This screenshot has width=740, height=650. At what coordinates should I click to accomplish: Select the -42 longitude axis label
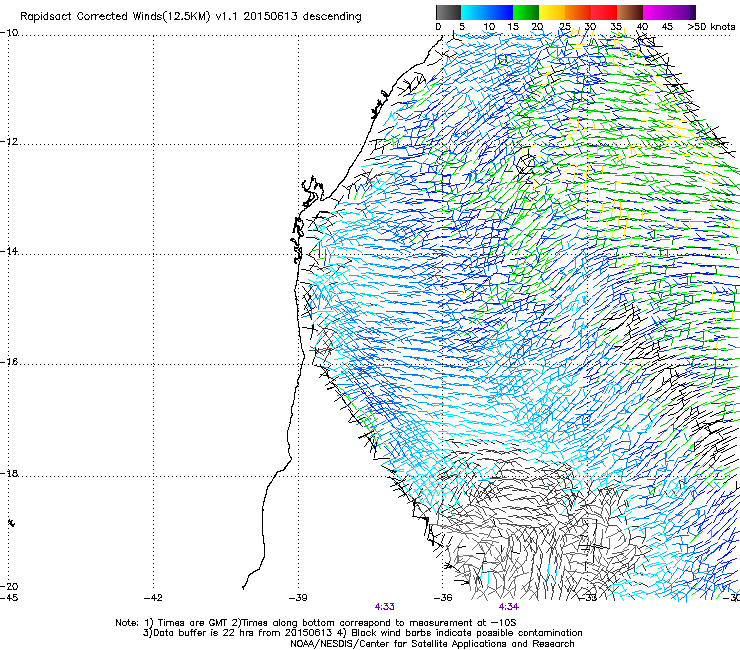153,598
